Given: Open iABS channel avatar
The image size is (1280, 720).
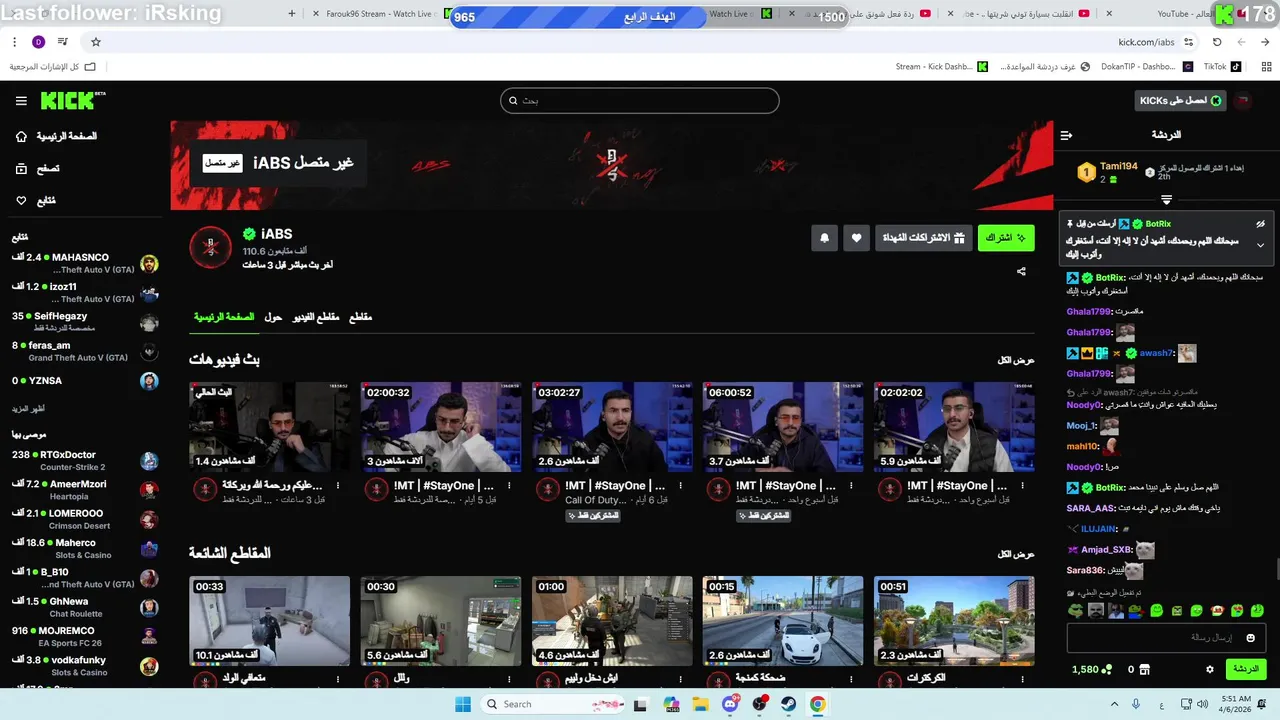Looking at the screenshot, I should 210,248.
